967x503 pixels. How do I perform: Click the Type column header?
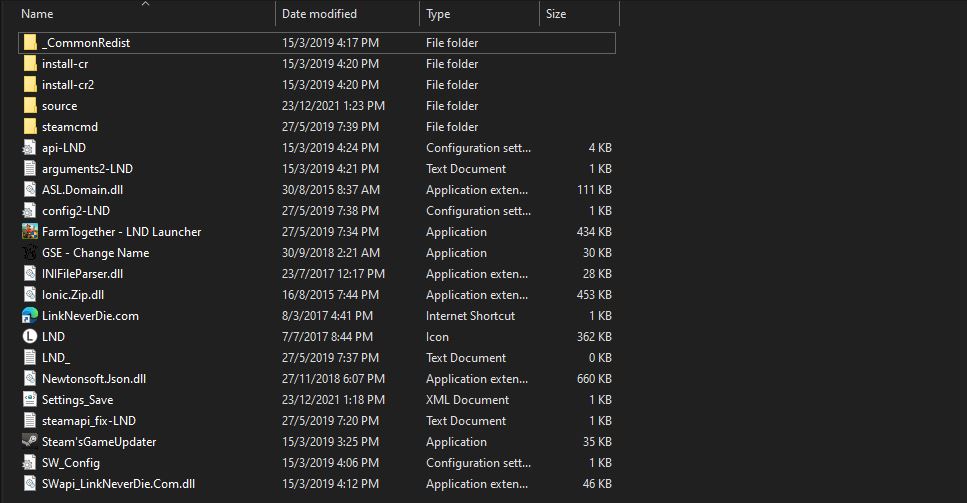click(438, 14)
